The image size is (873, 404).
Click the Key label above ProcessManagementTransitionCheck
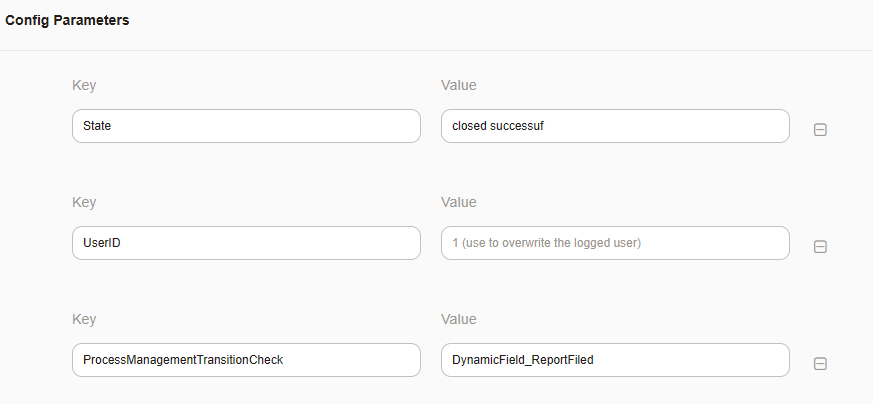pos(84,319)
